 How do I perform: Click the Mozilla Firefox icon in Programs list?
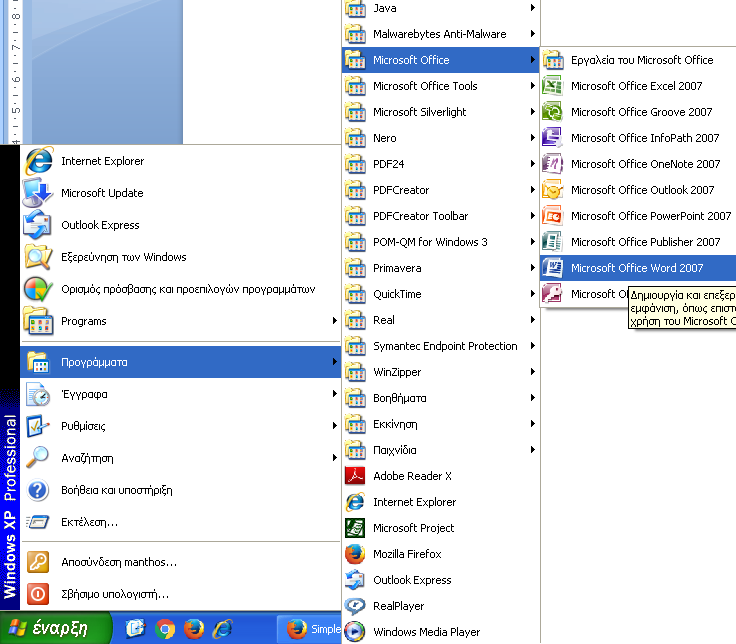[x=355, y=554]
